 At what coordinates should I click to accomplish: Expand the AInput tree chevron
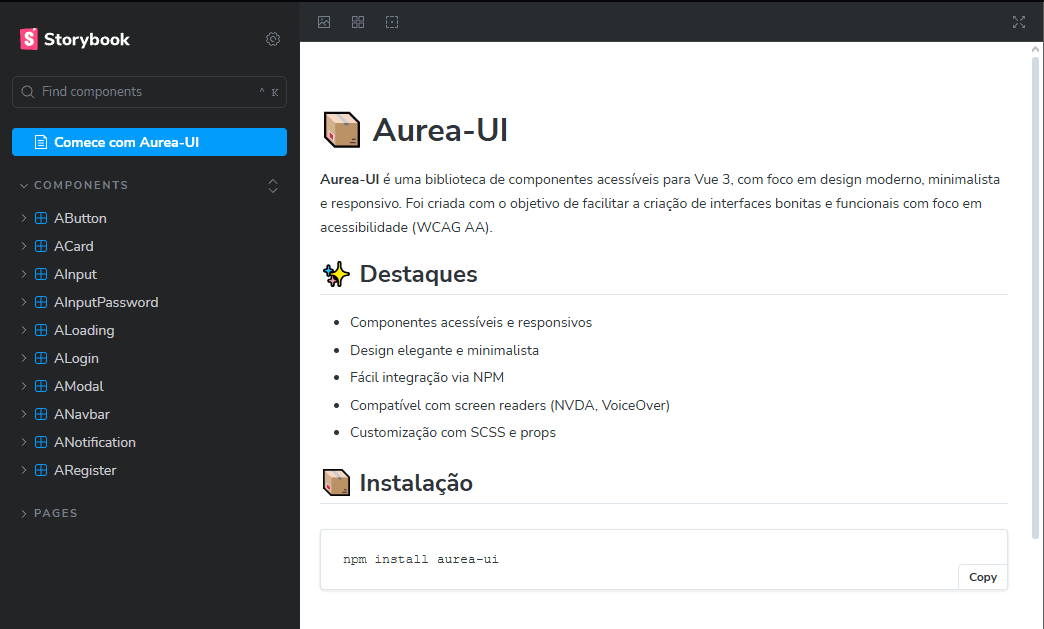24,274
